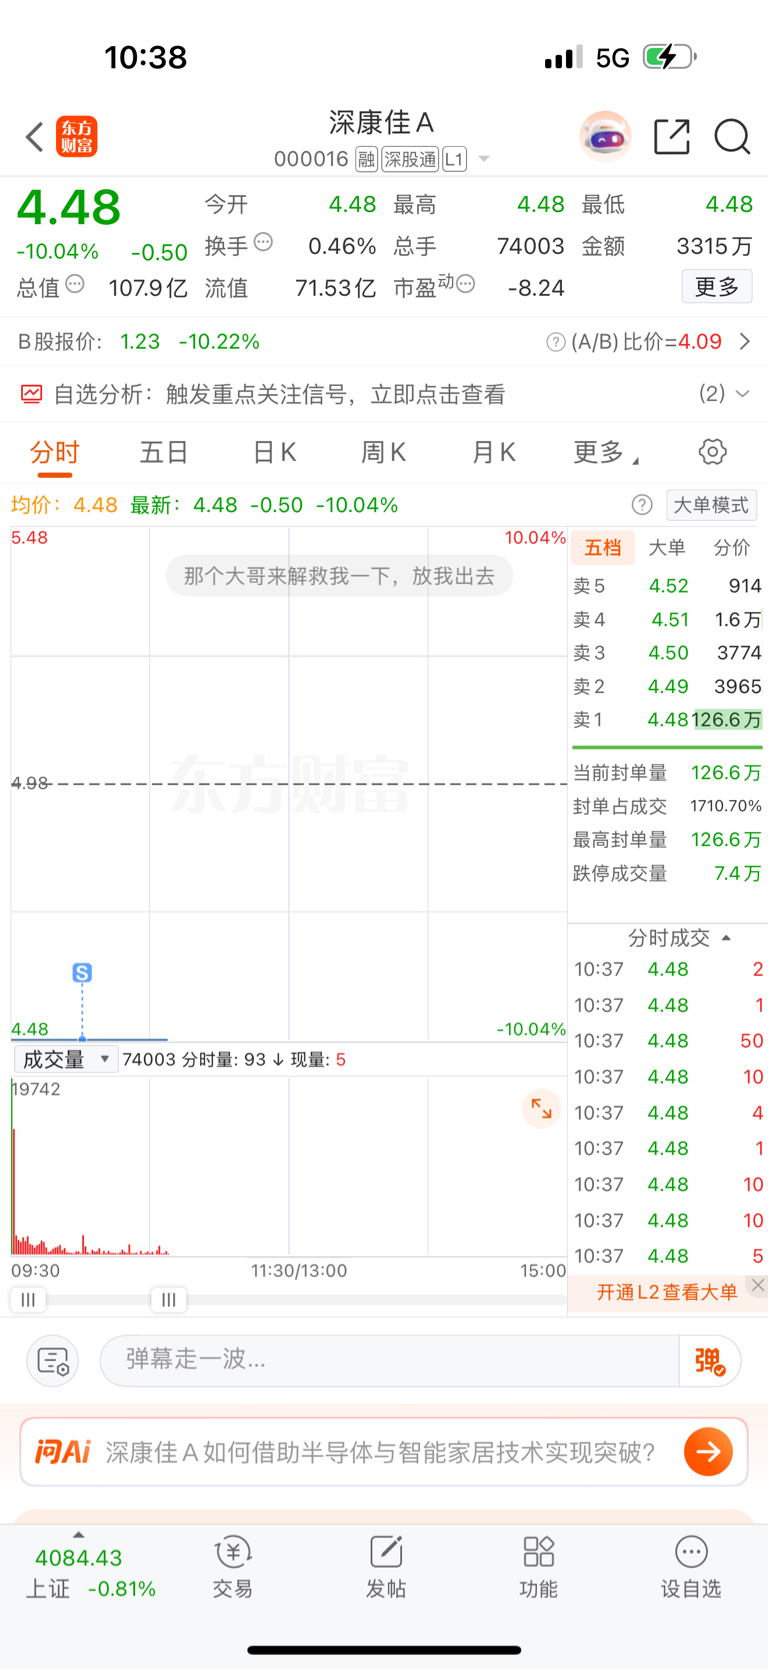
Task: Close the 开通L2查看大单 banner
Action: coord(758,1286)
